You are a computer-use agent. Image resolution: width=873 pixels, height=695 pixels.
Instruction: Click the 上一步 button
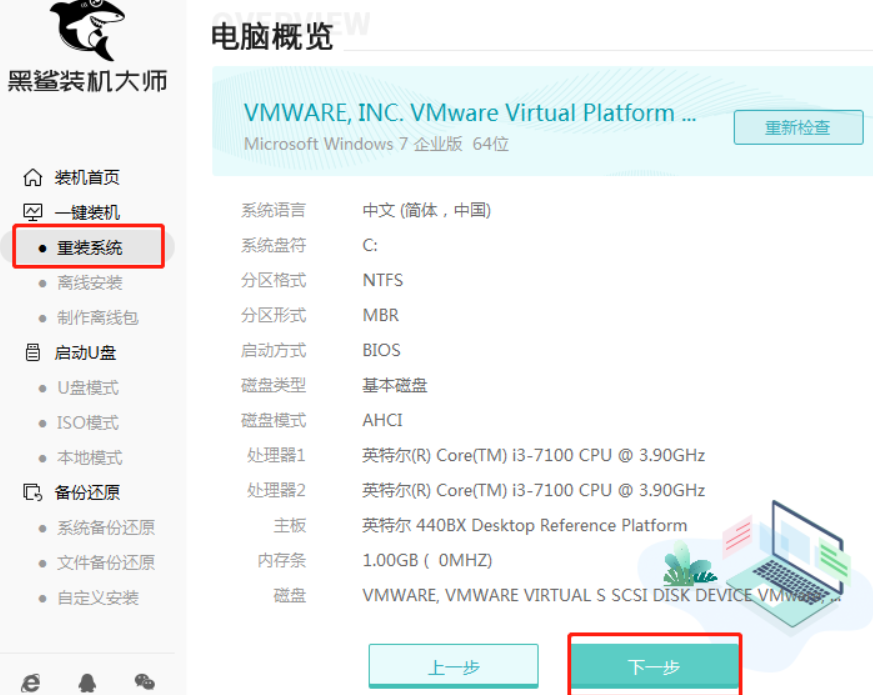453,667
